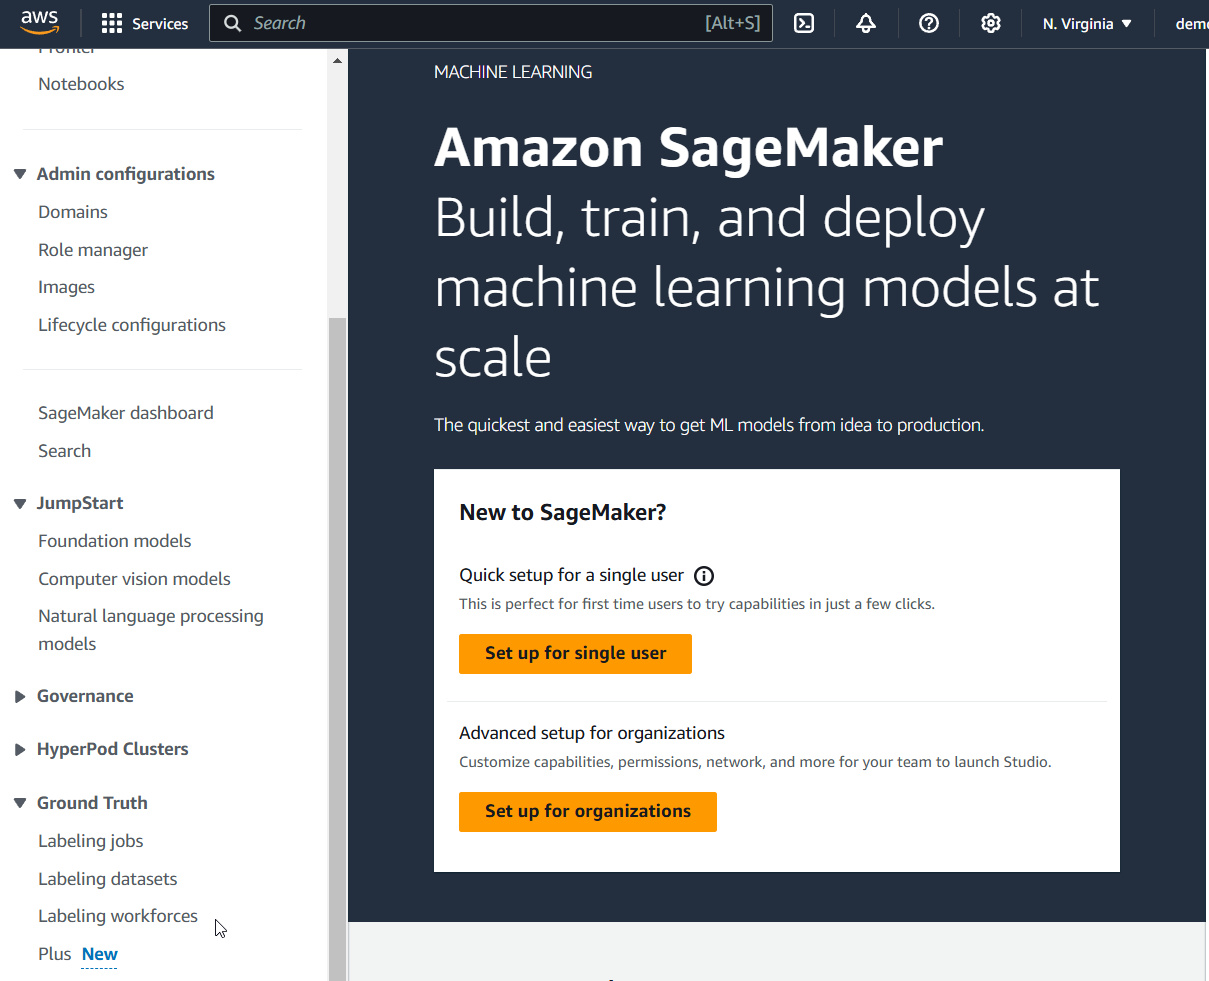Open Images in Admin configurations

point(66,287)
